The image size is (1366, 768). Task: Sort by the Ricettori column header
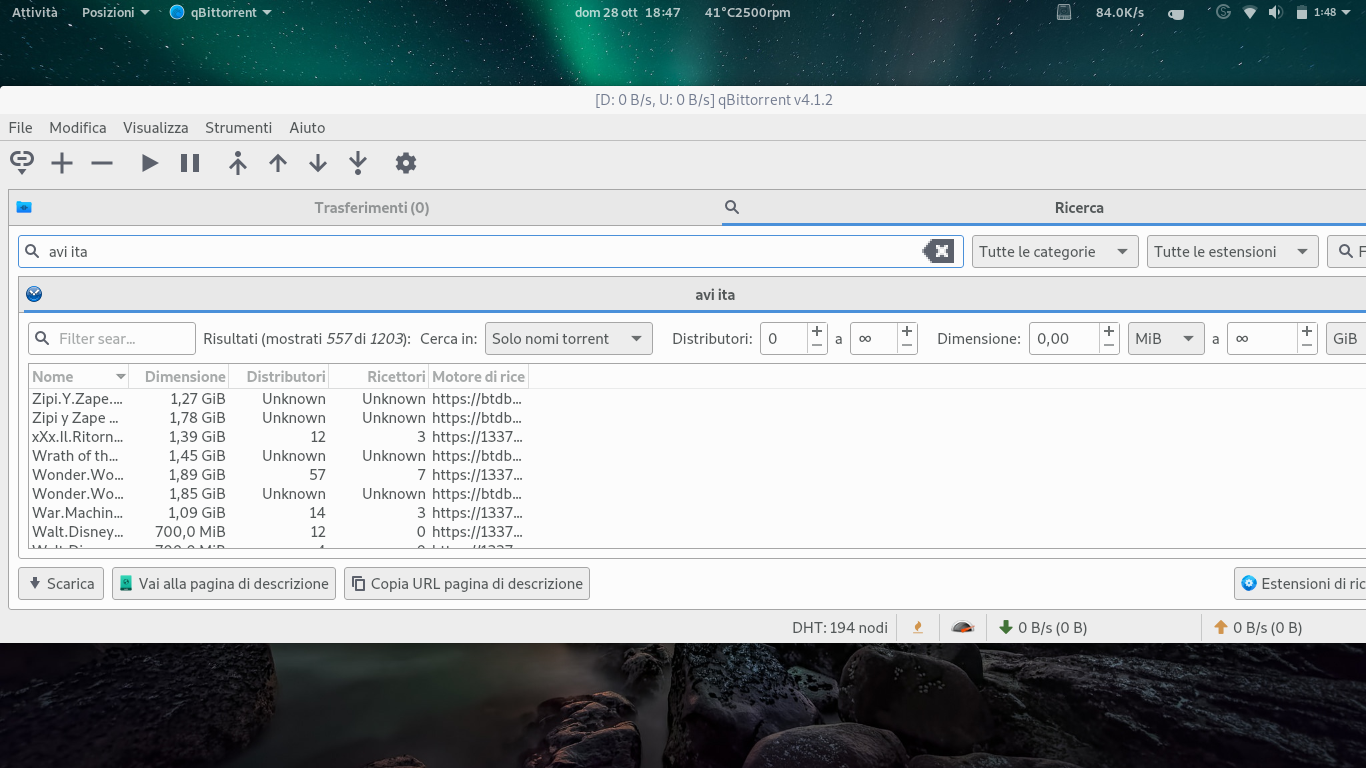[379, 377]
